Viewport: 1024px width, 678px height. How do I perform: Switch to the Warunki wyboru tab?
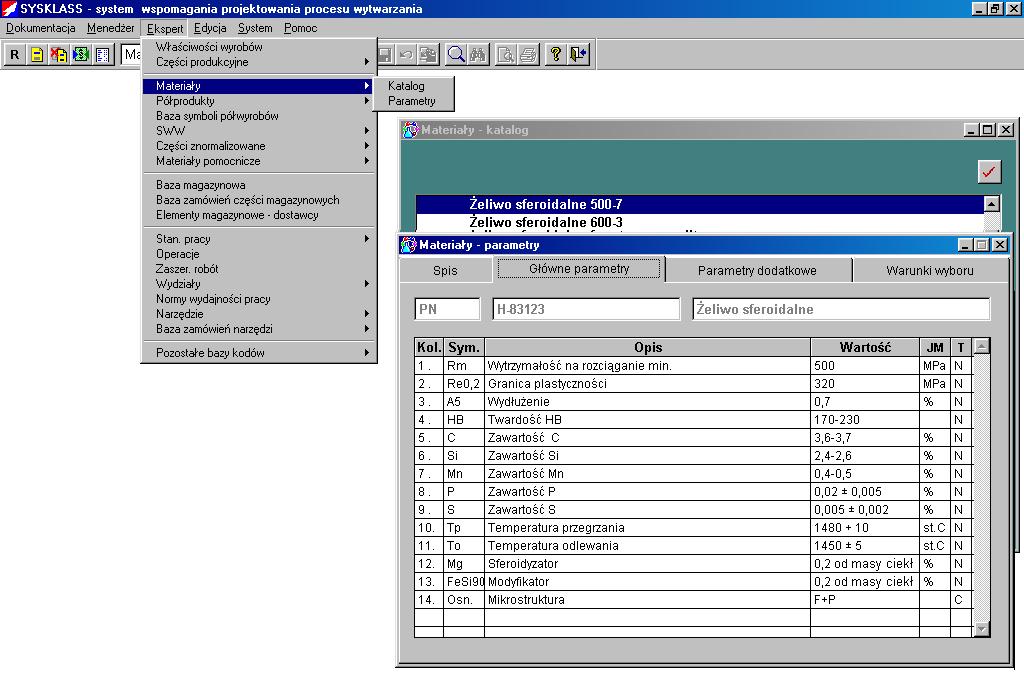click(x=930, y=270)
